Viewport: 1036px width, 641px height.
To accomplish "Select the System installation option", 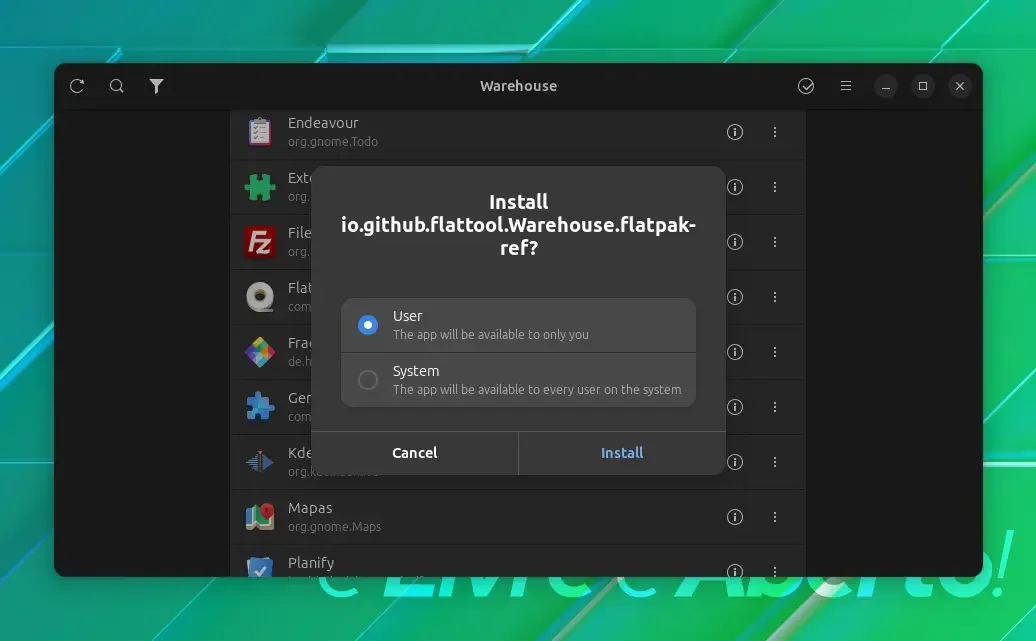I will point(519,380).
